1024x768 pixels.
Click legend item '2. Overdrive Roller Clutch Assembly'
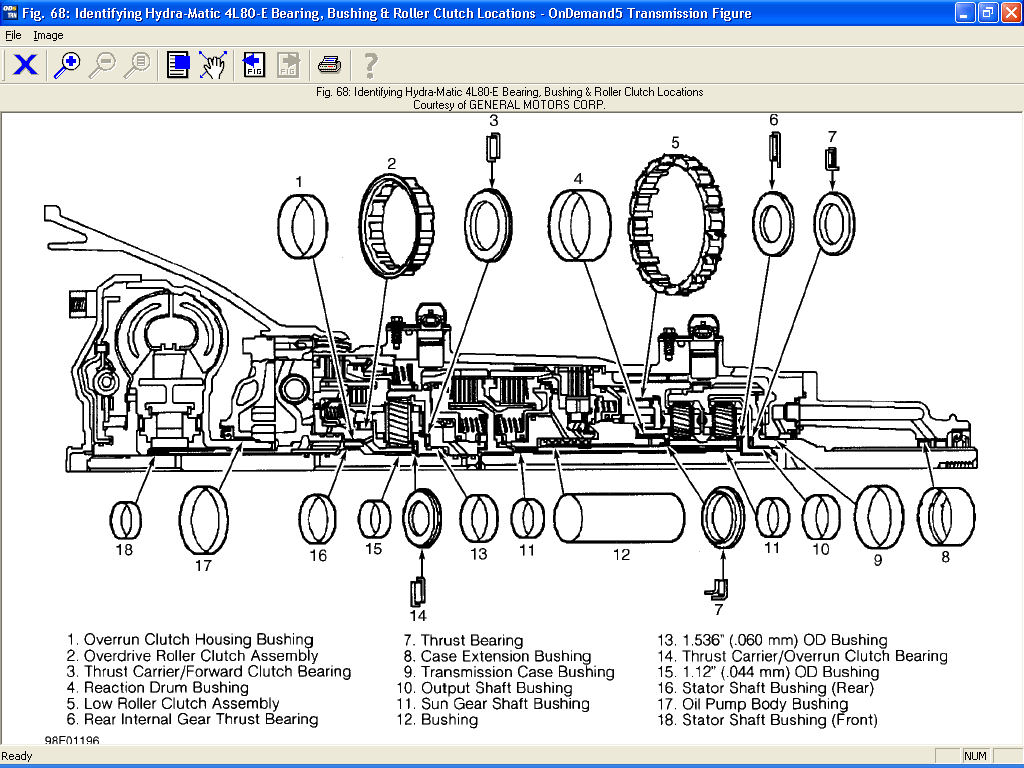click(192, 656)
